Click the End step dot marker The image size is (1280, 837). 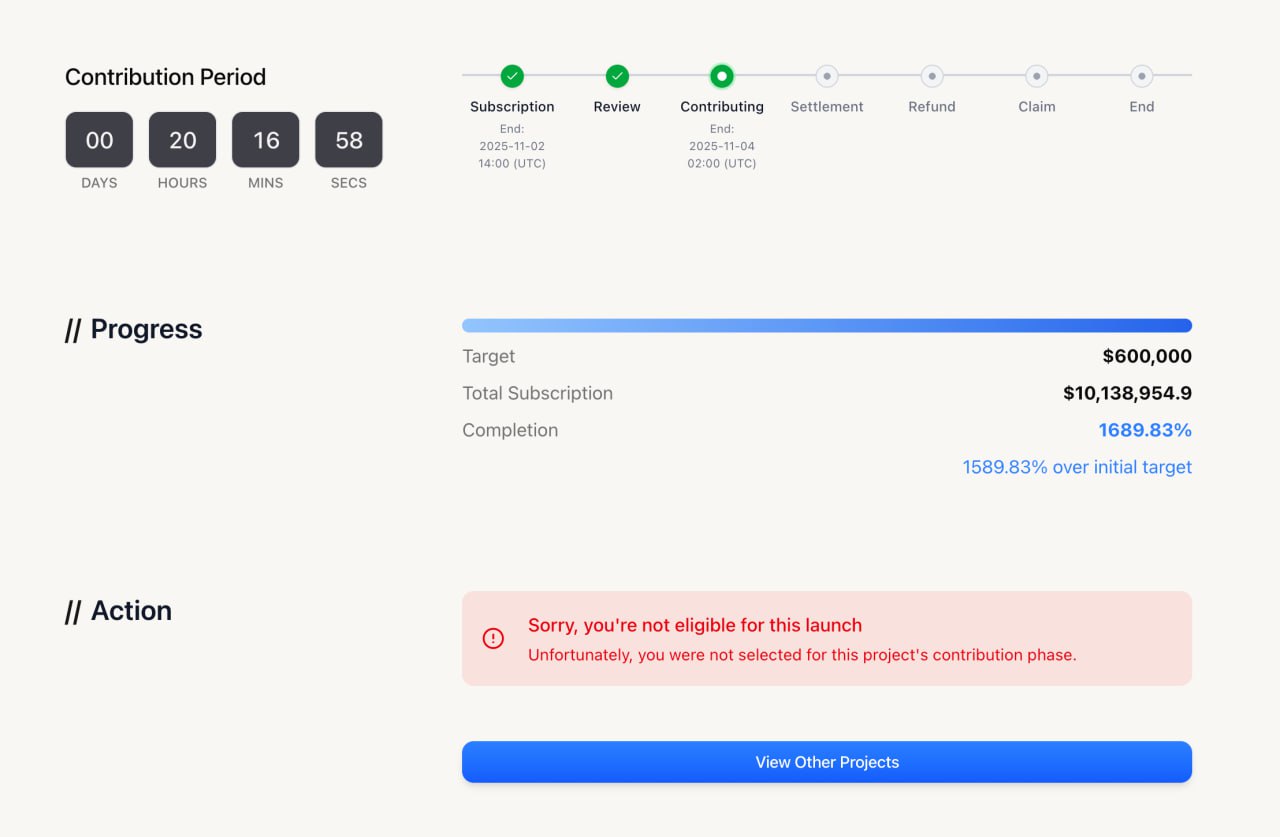pos(1142,76)
